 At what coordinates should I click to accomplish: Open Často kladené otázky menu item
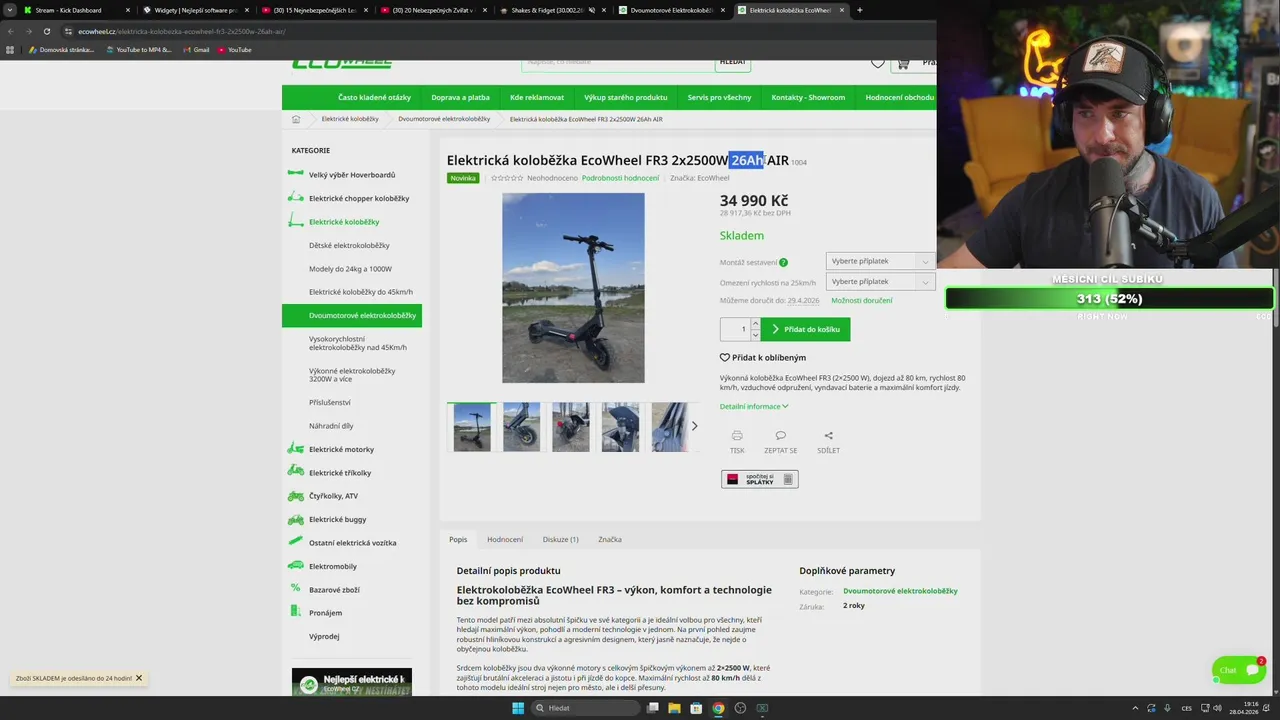pos(374,97)
